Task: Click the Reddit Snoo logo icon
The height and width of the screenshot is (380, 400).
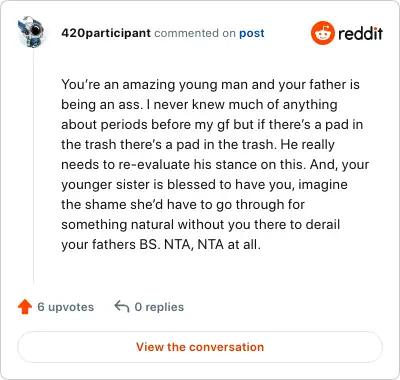Action: click(322, 33)
